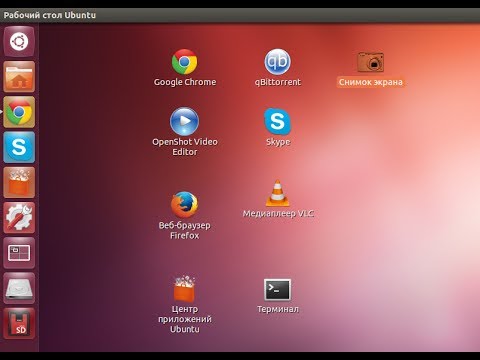
Task: Launch Chrome from the launcher sidebar
Action: [19, 112]
